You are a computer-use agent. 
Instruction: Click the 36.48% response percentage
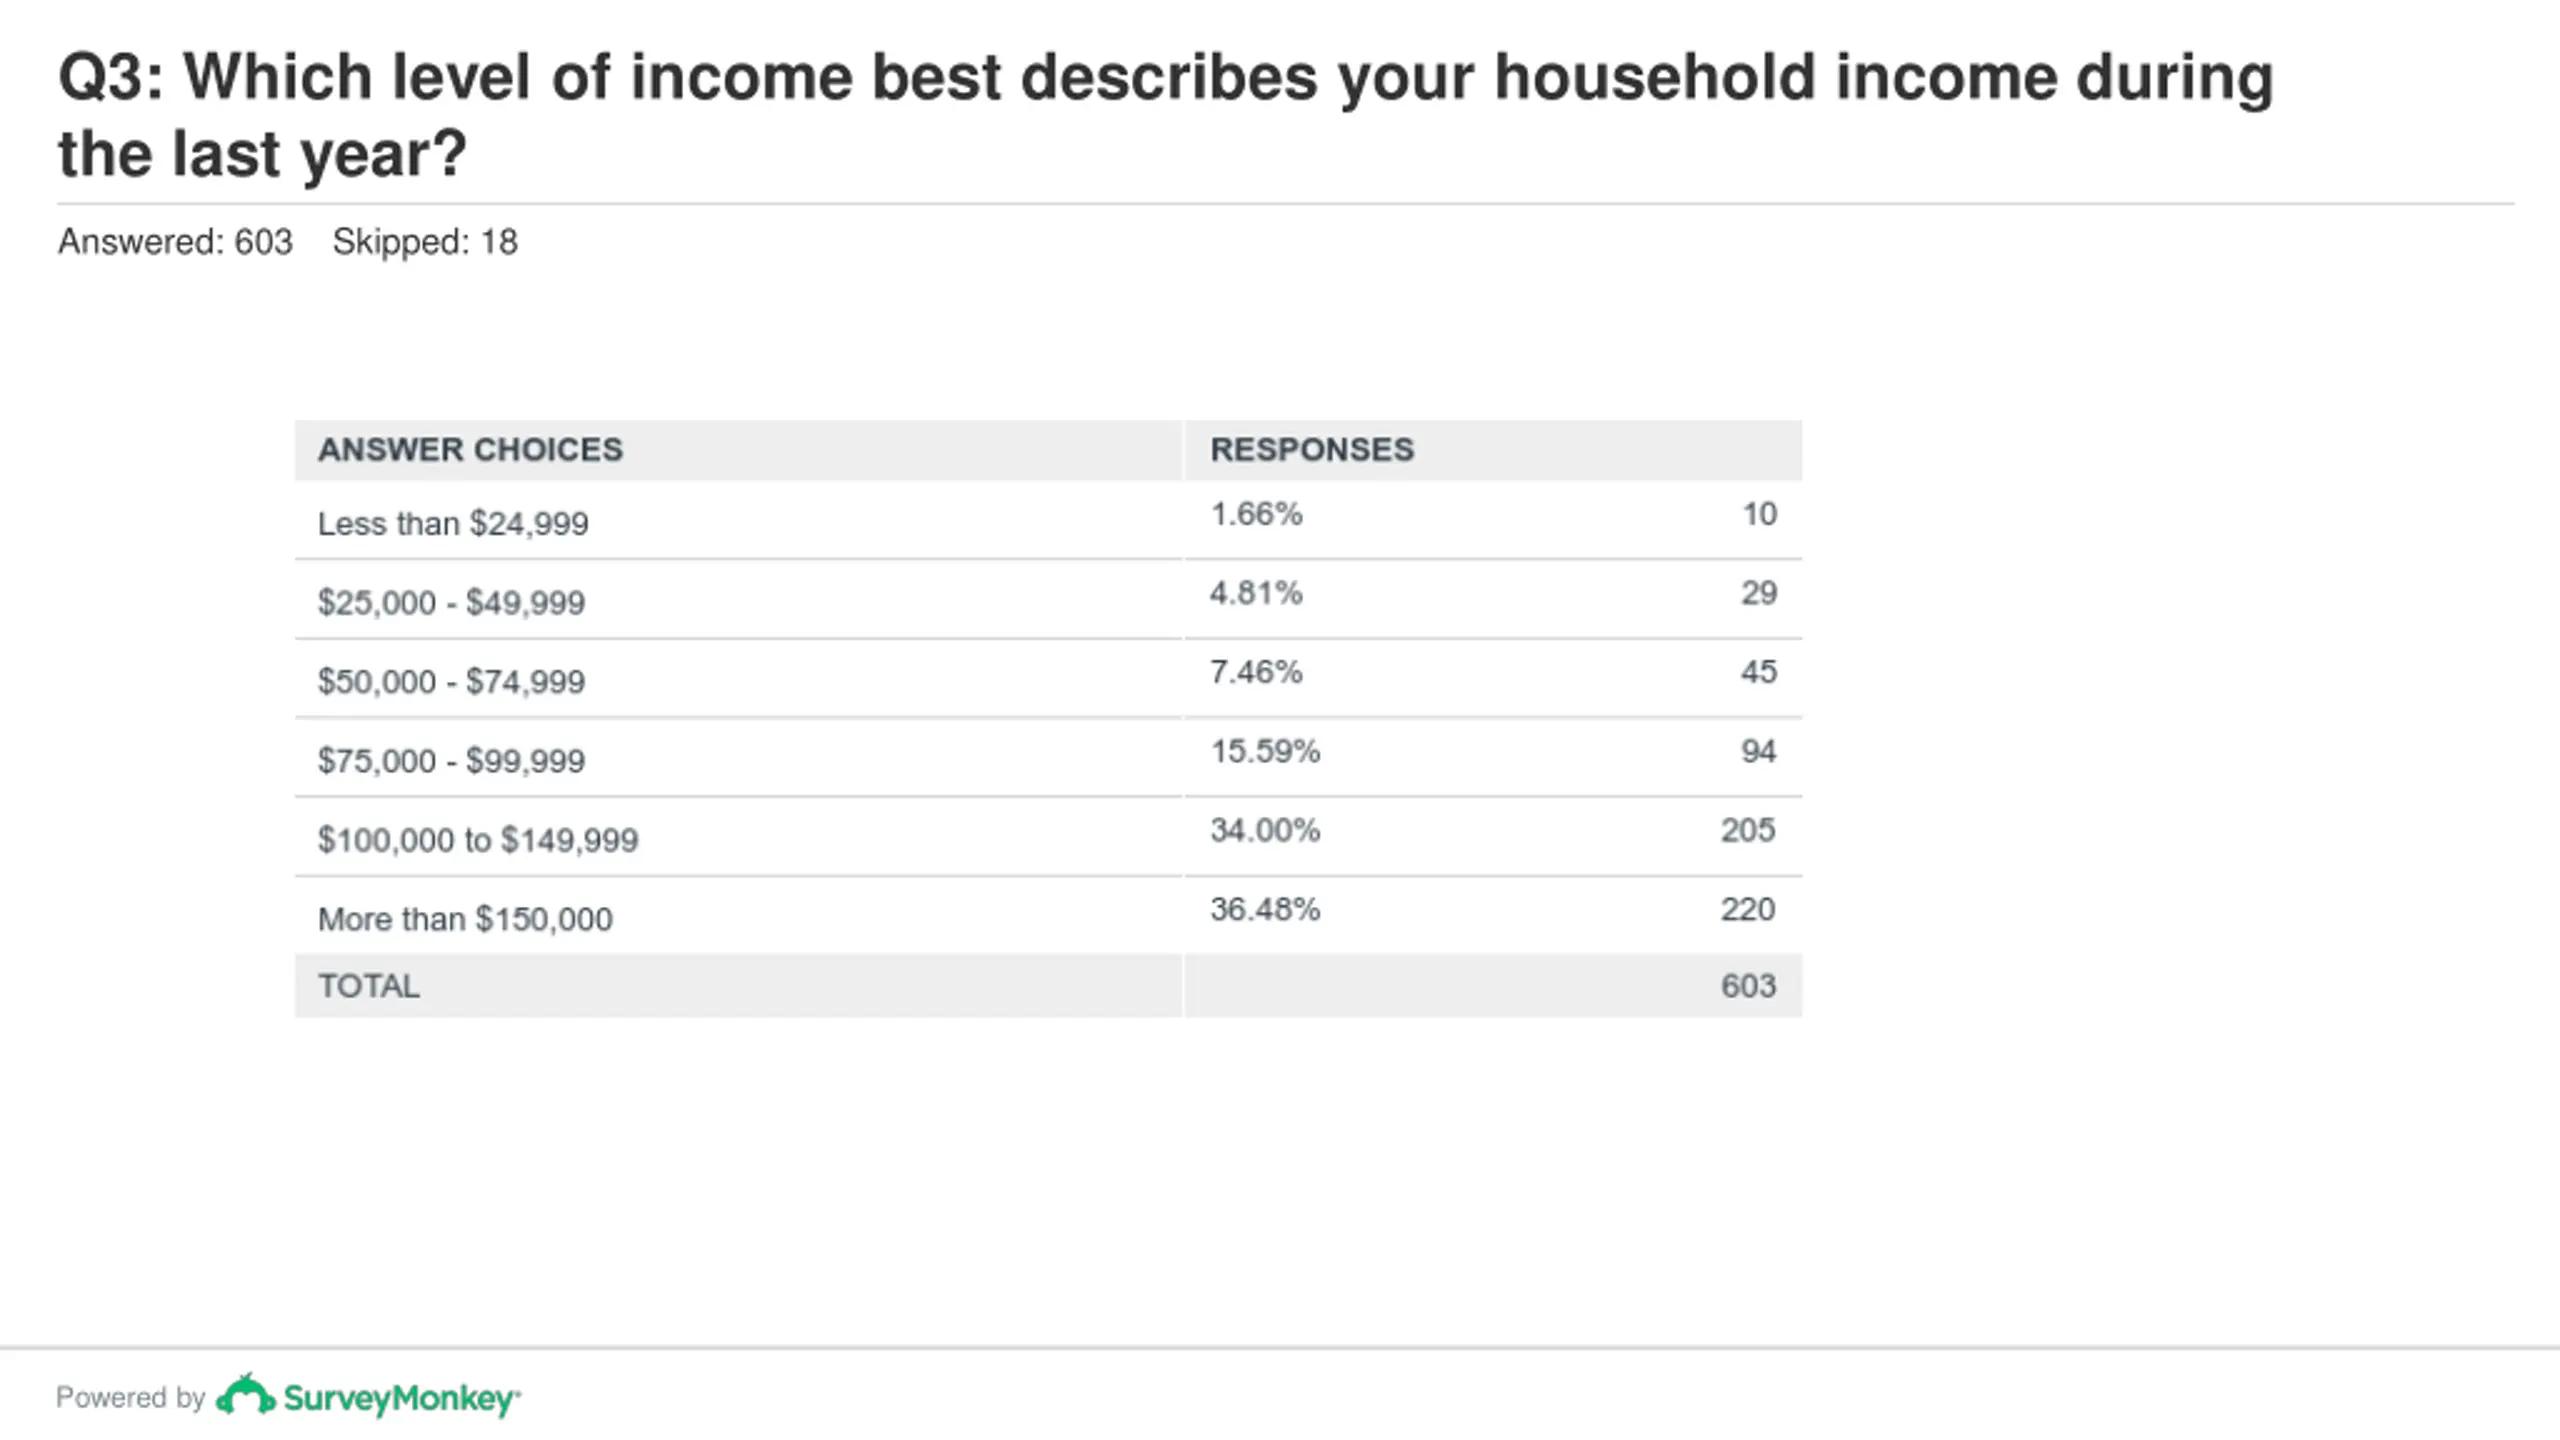1265,909
